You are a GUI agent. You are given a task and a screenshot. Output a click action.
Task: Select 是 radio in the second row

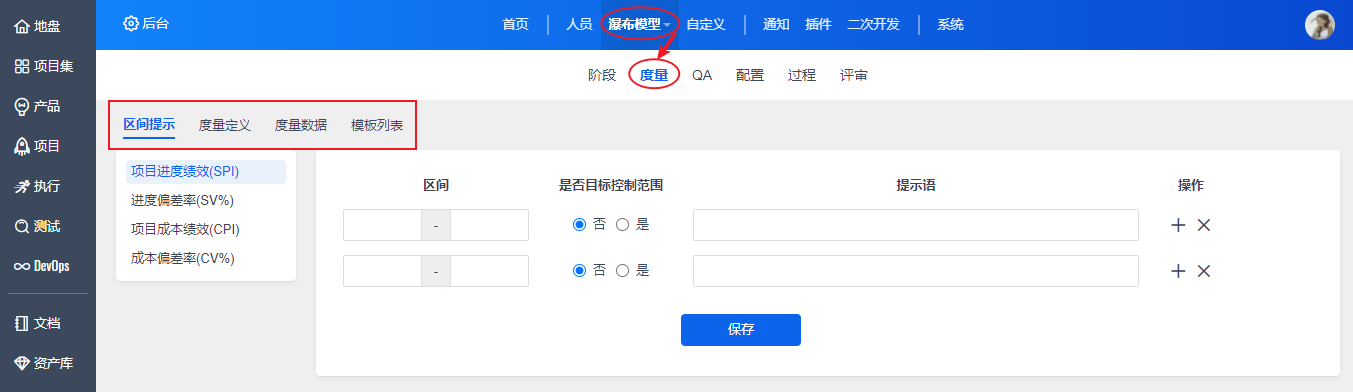click(622, 270)
